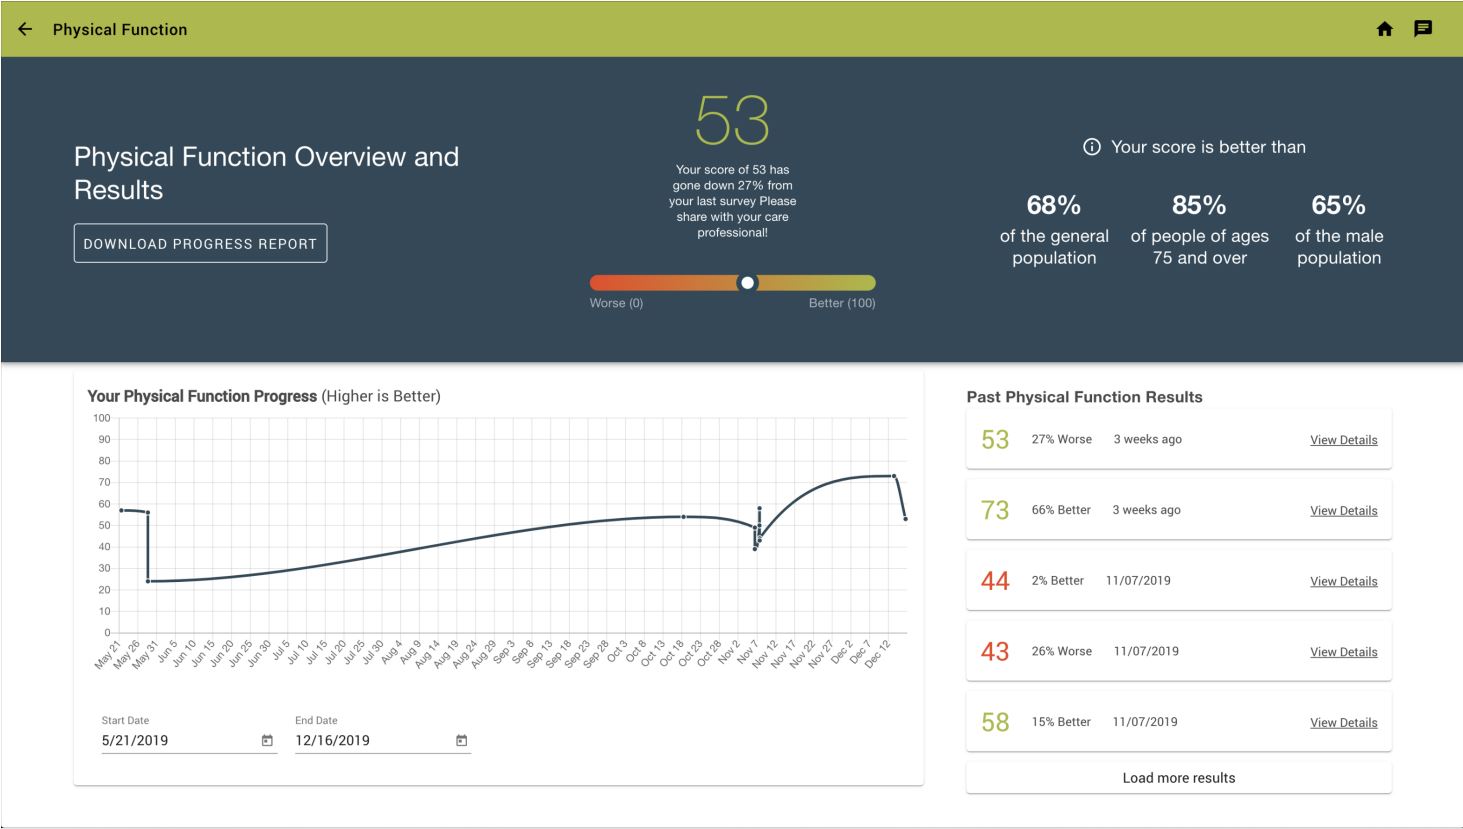This screenshot has height=829, width=1463.
Task: Open View Details for score 44
Action: pyautogui.click(x=1343, y=581)
